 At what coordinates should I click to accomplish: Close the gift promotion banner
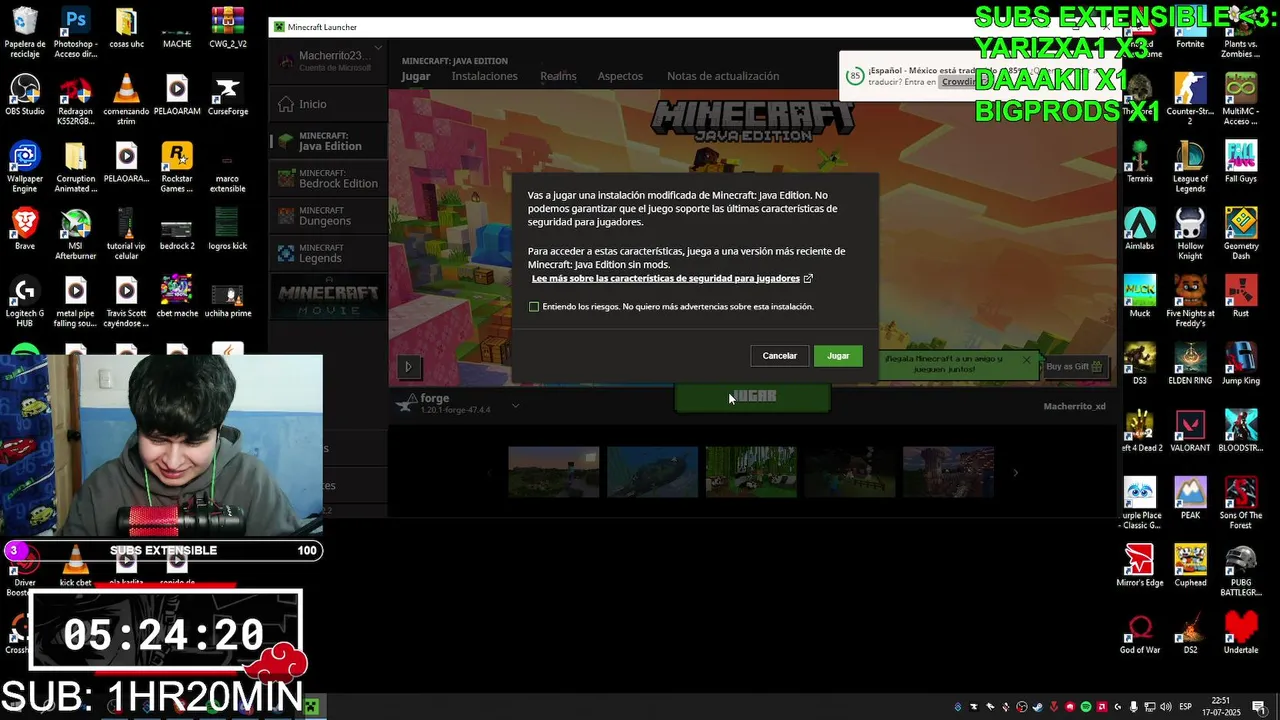point(1026,360)
